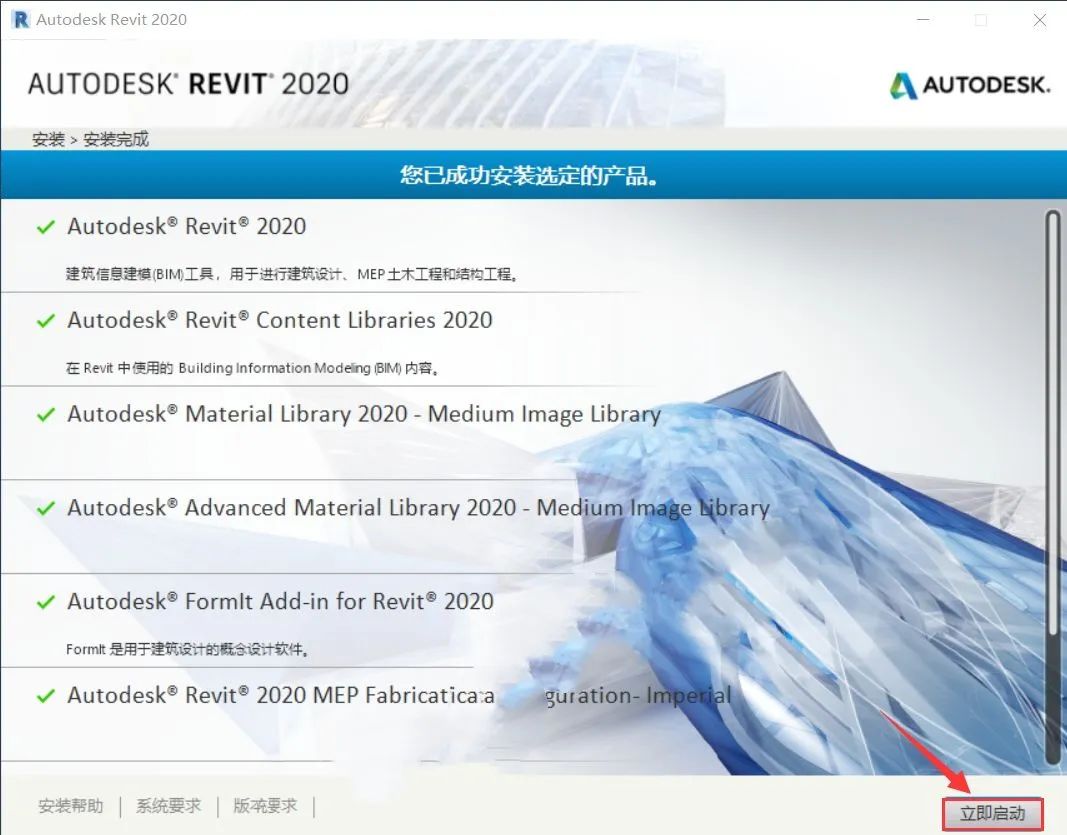Click the Autodesk logo at top right

[969, 85]
